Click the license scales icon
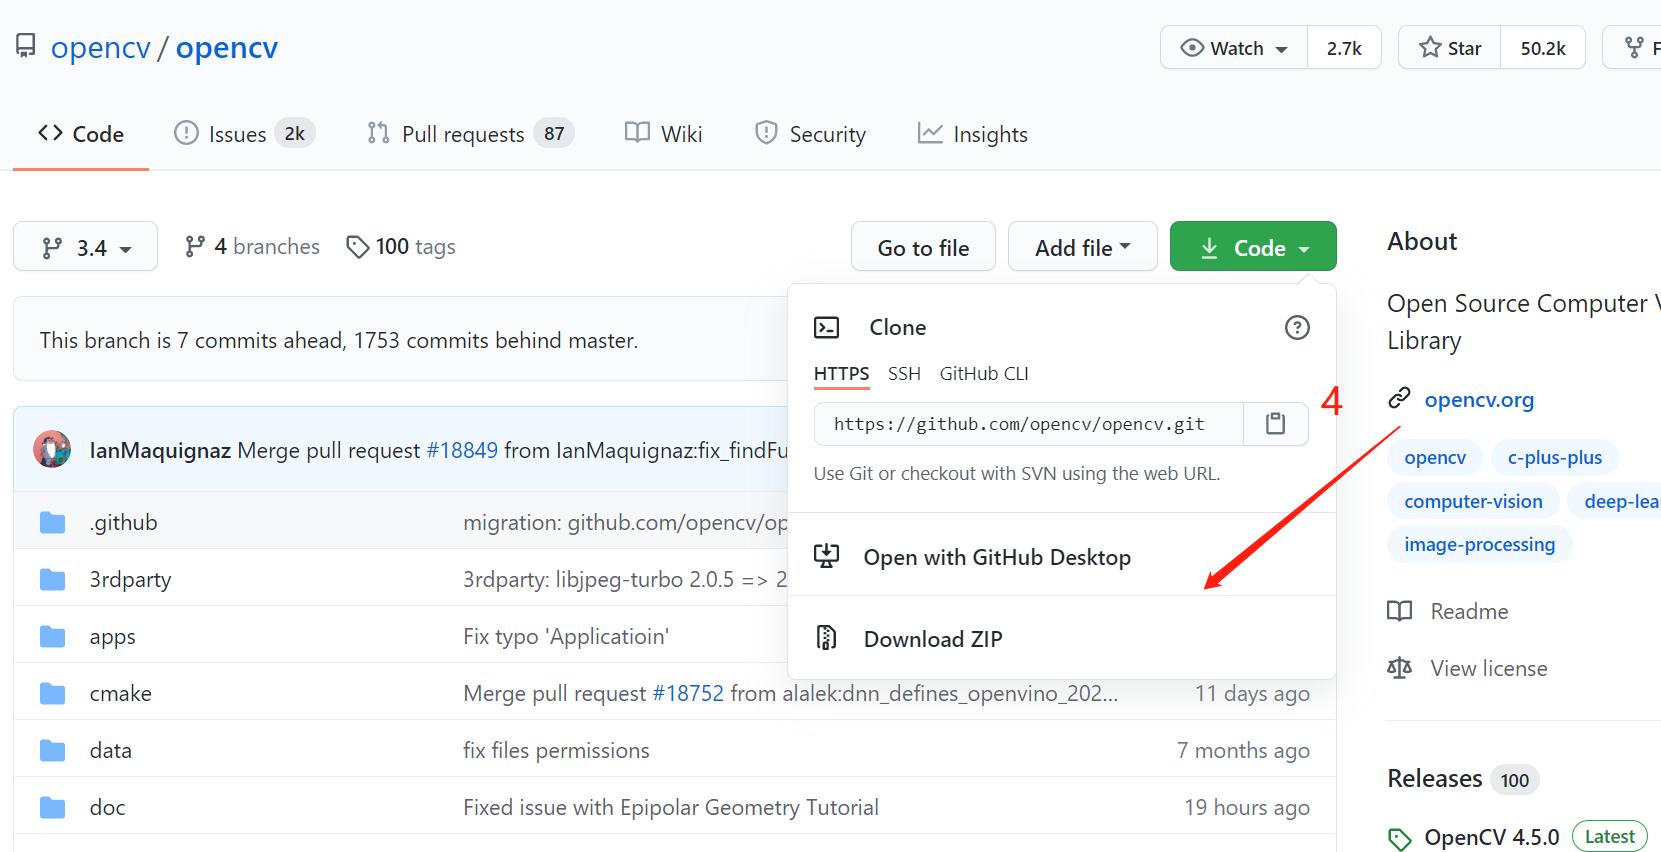 pyautogui.click(x=1400, y=668)
